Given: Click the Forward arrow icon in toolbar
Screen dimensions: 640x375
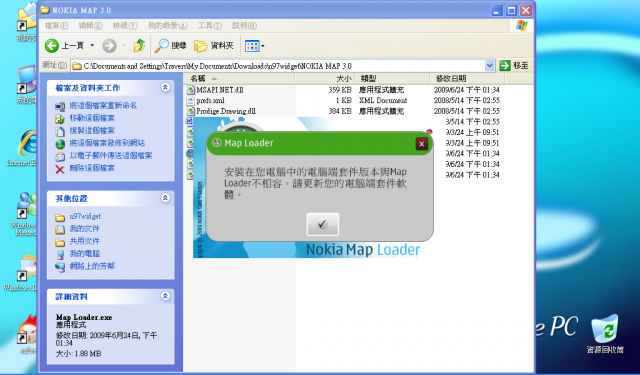Looking at the screenshot, I should coord(109,45).
